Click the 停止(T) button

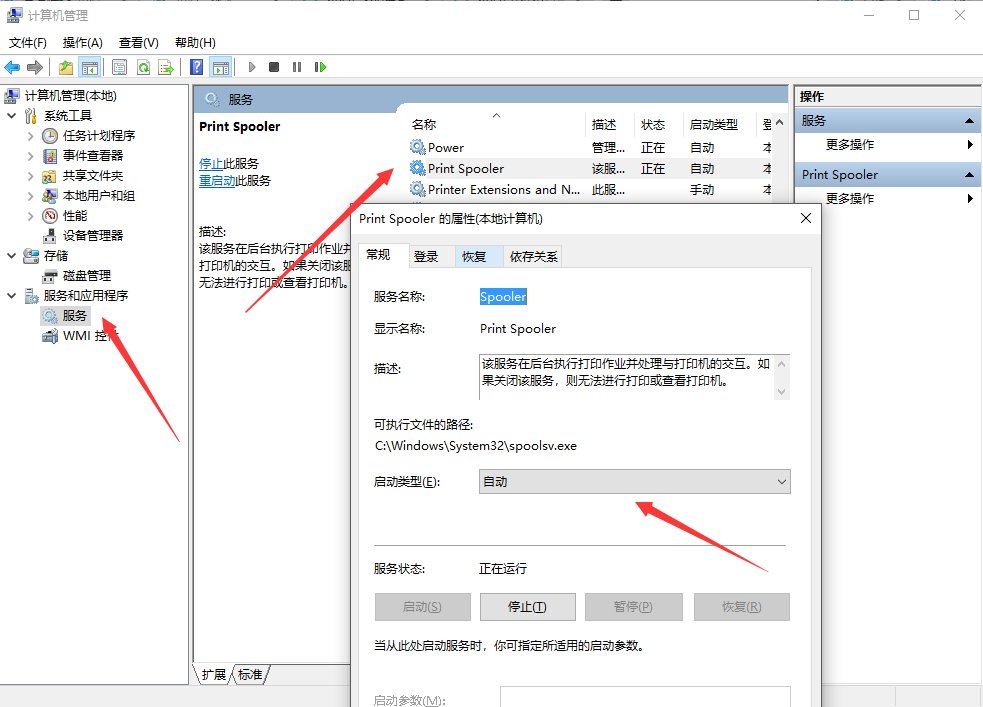click(528, 606)
